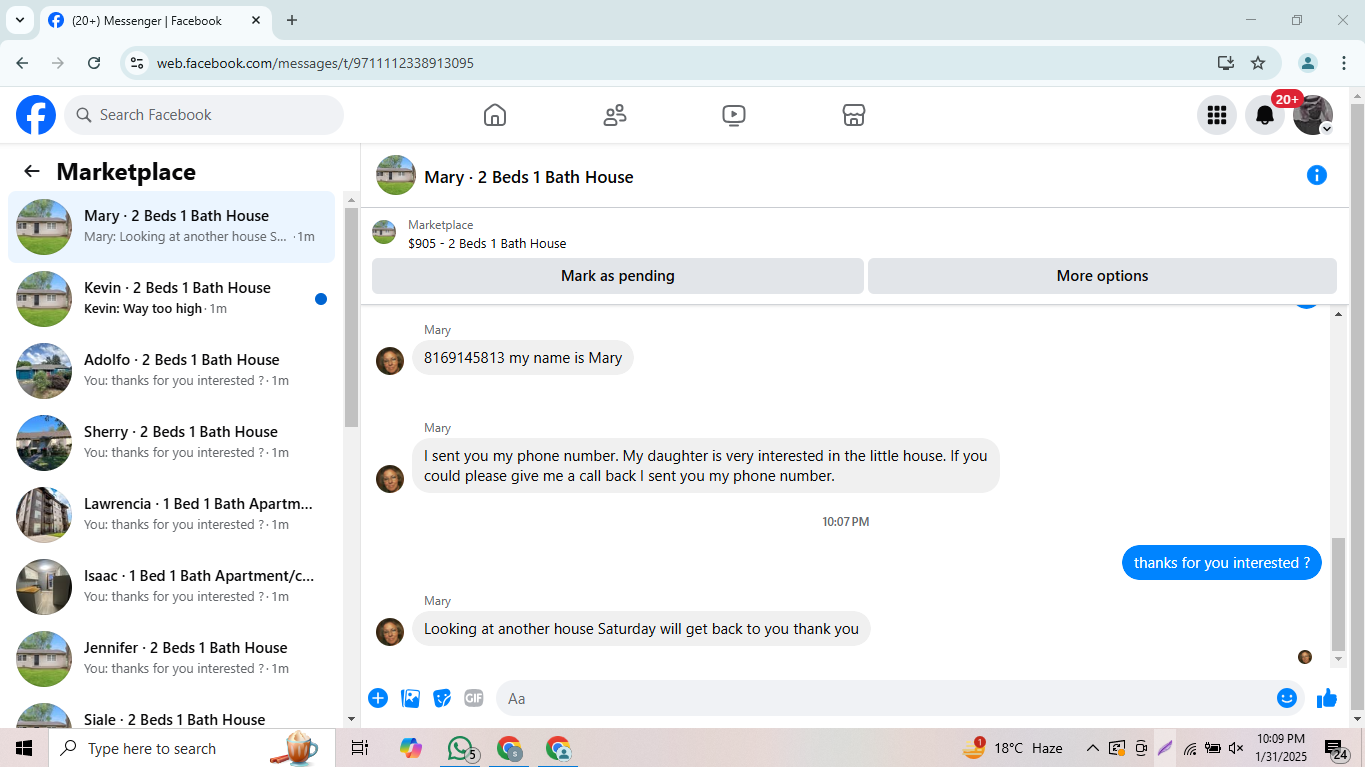
Task: Go to the Friends icon in top navigation
Action: point(615,115)
